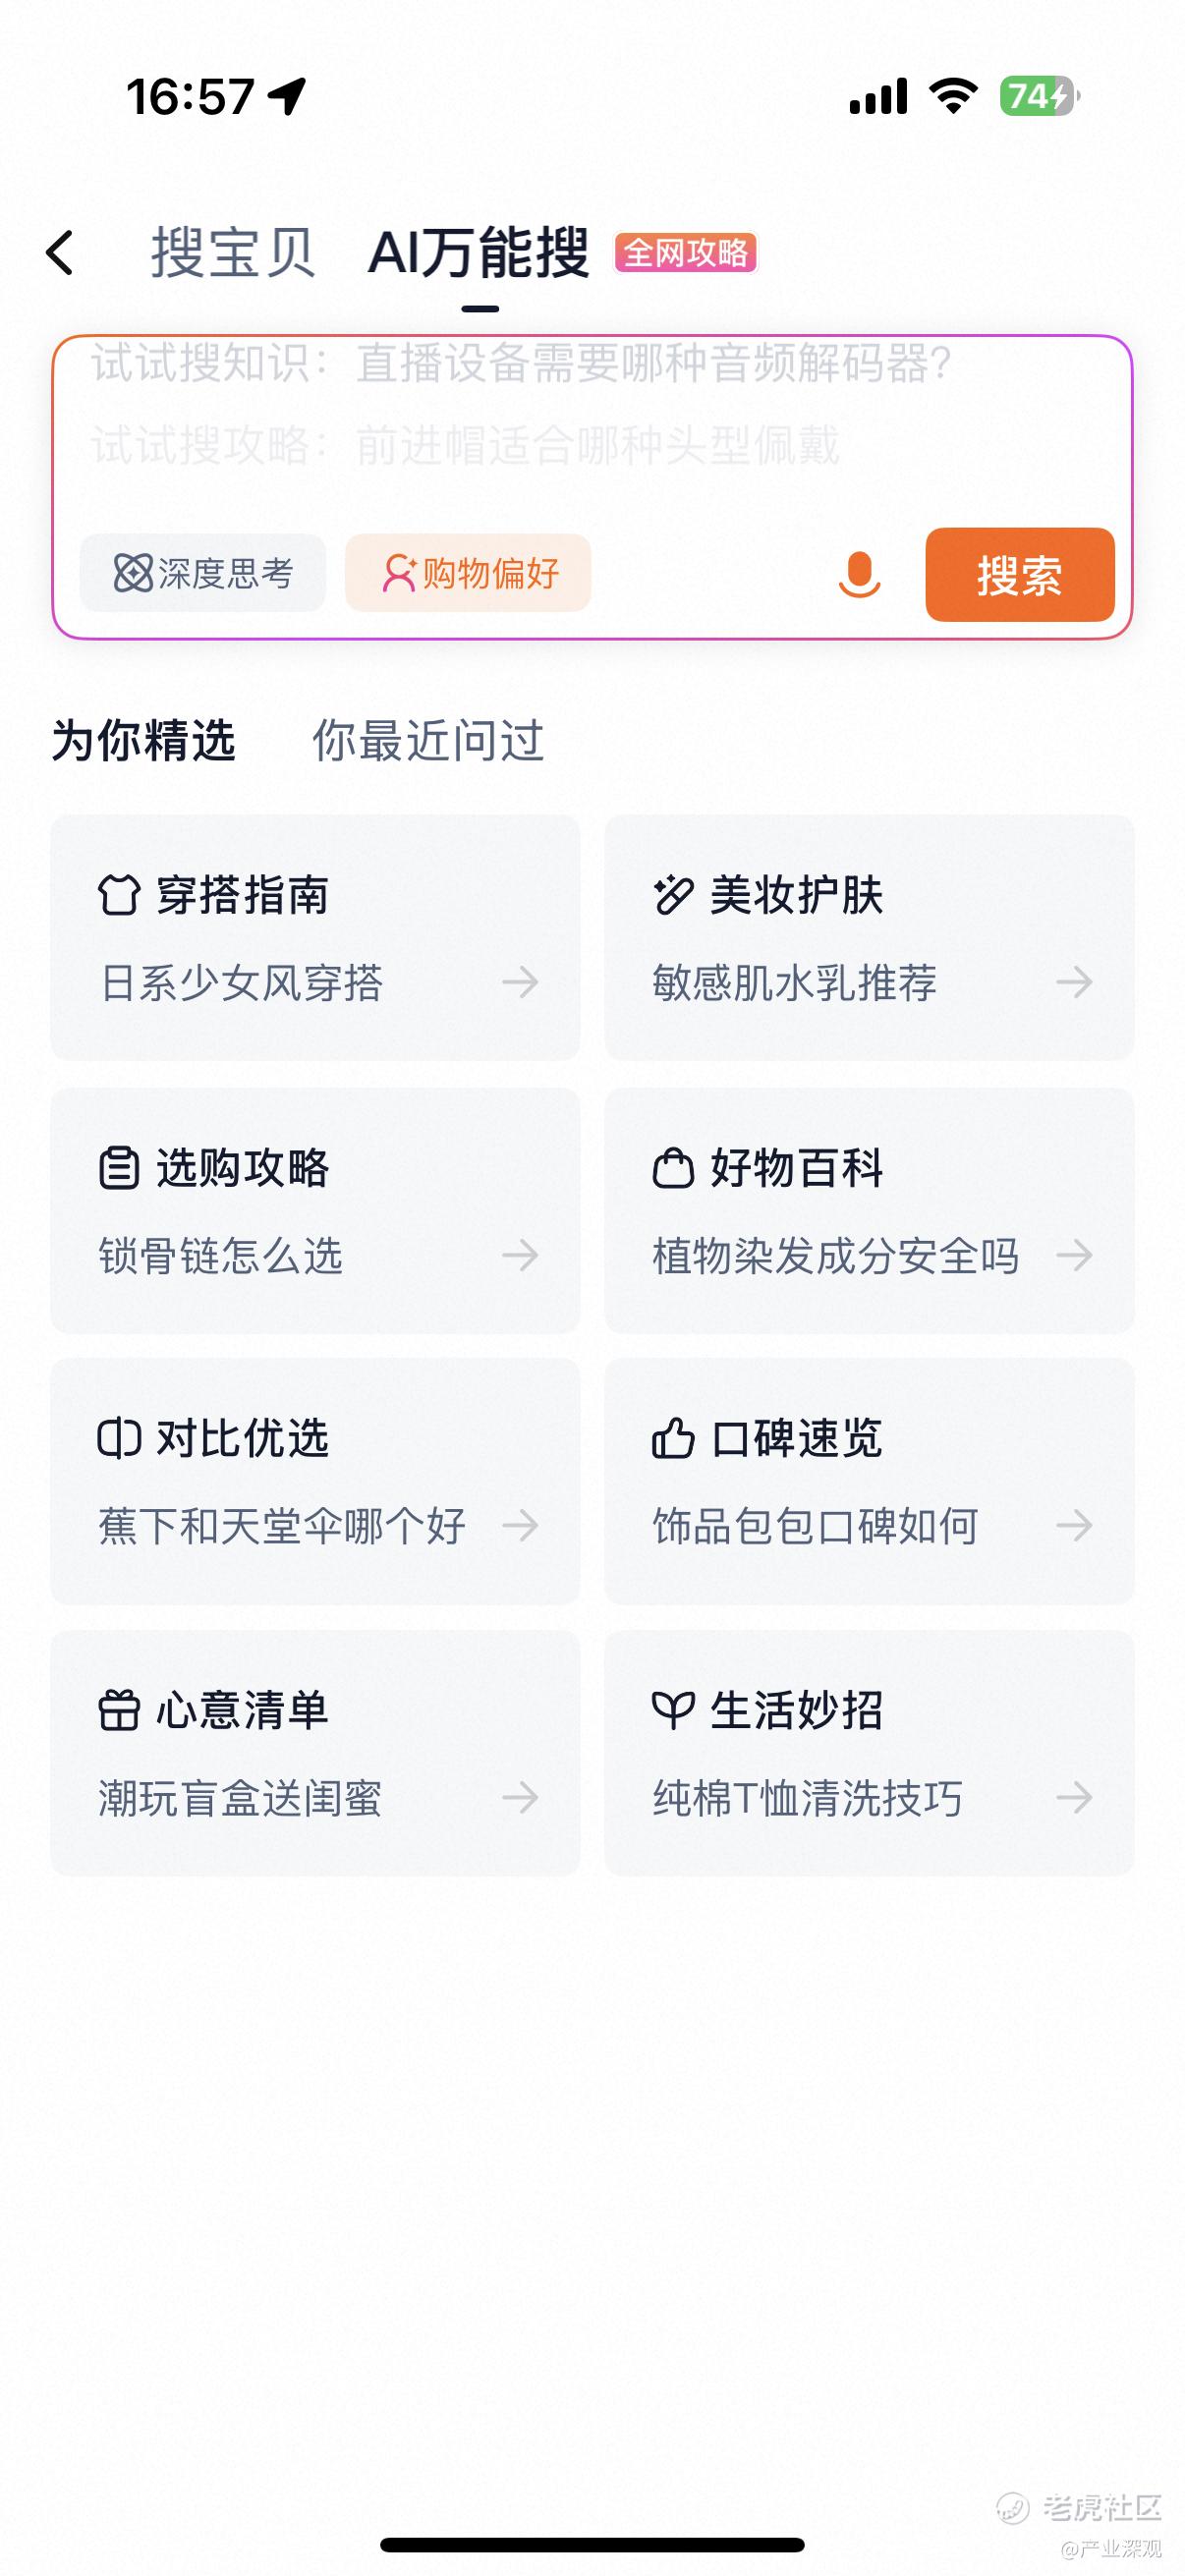Tap the gift icon beside 心意清单
Image resolution: width=1185 pixels, height=2576 pixels.
(119, 1710)
